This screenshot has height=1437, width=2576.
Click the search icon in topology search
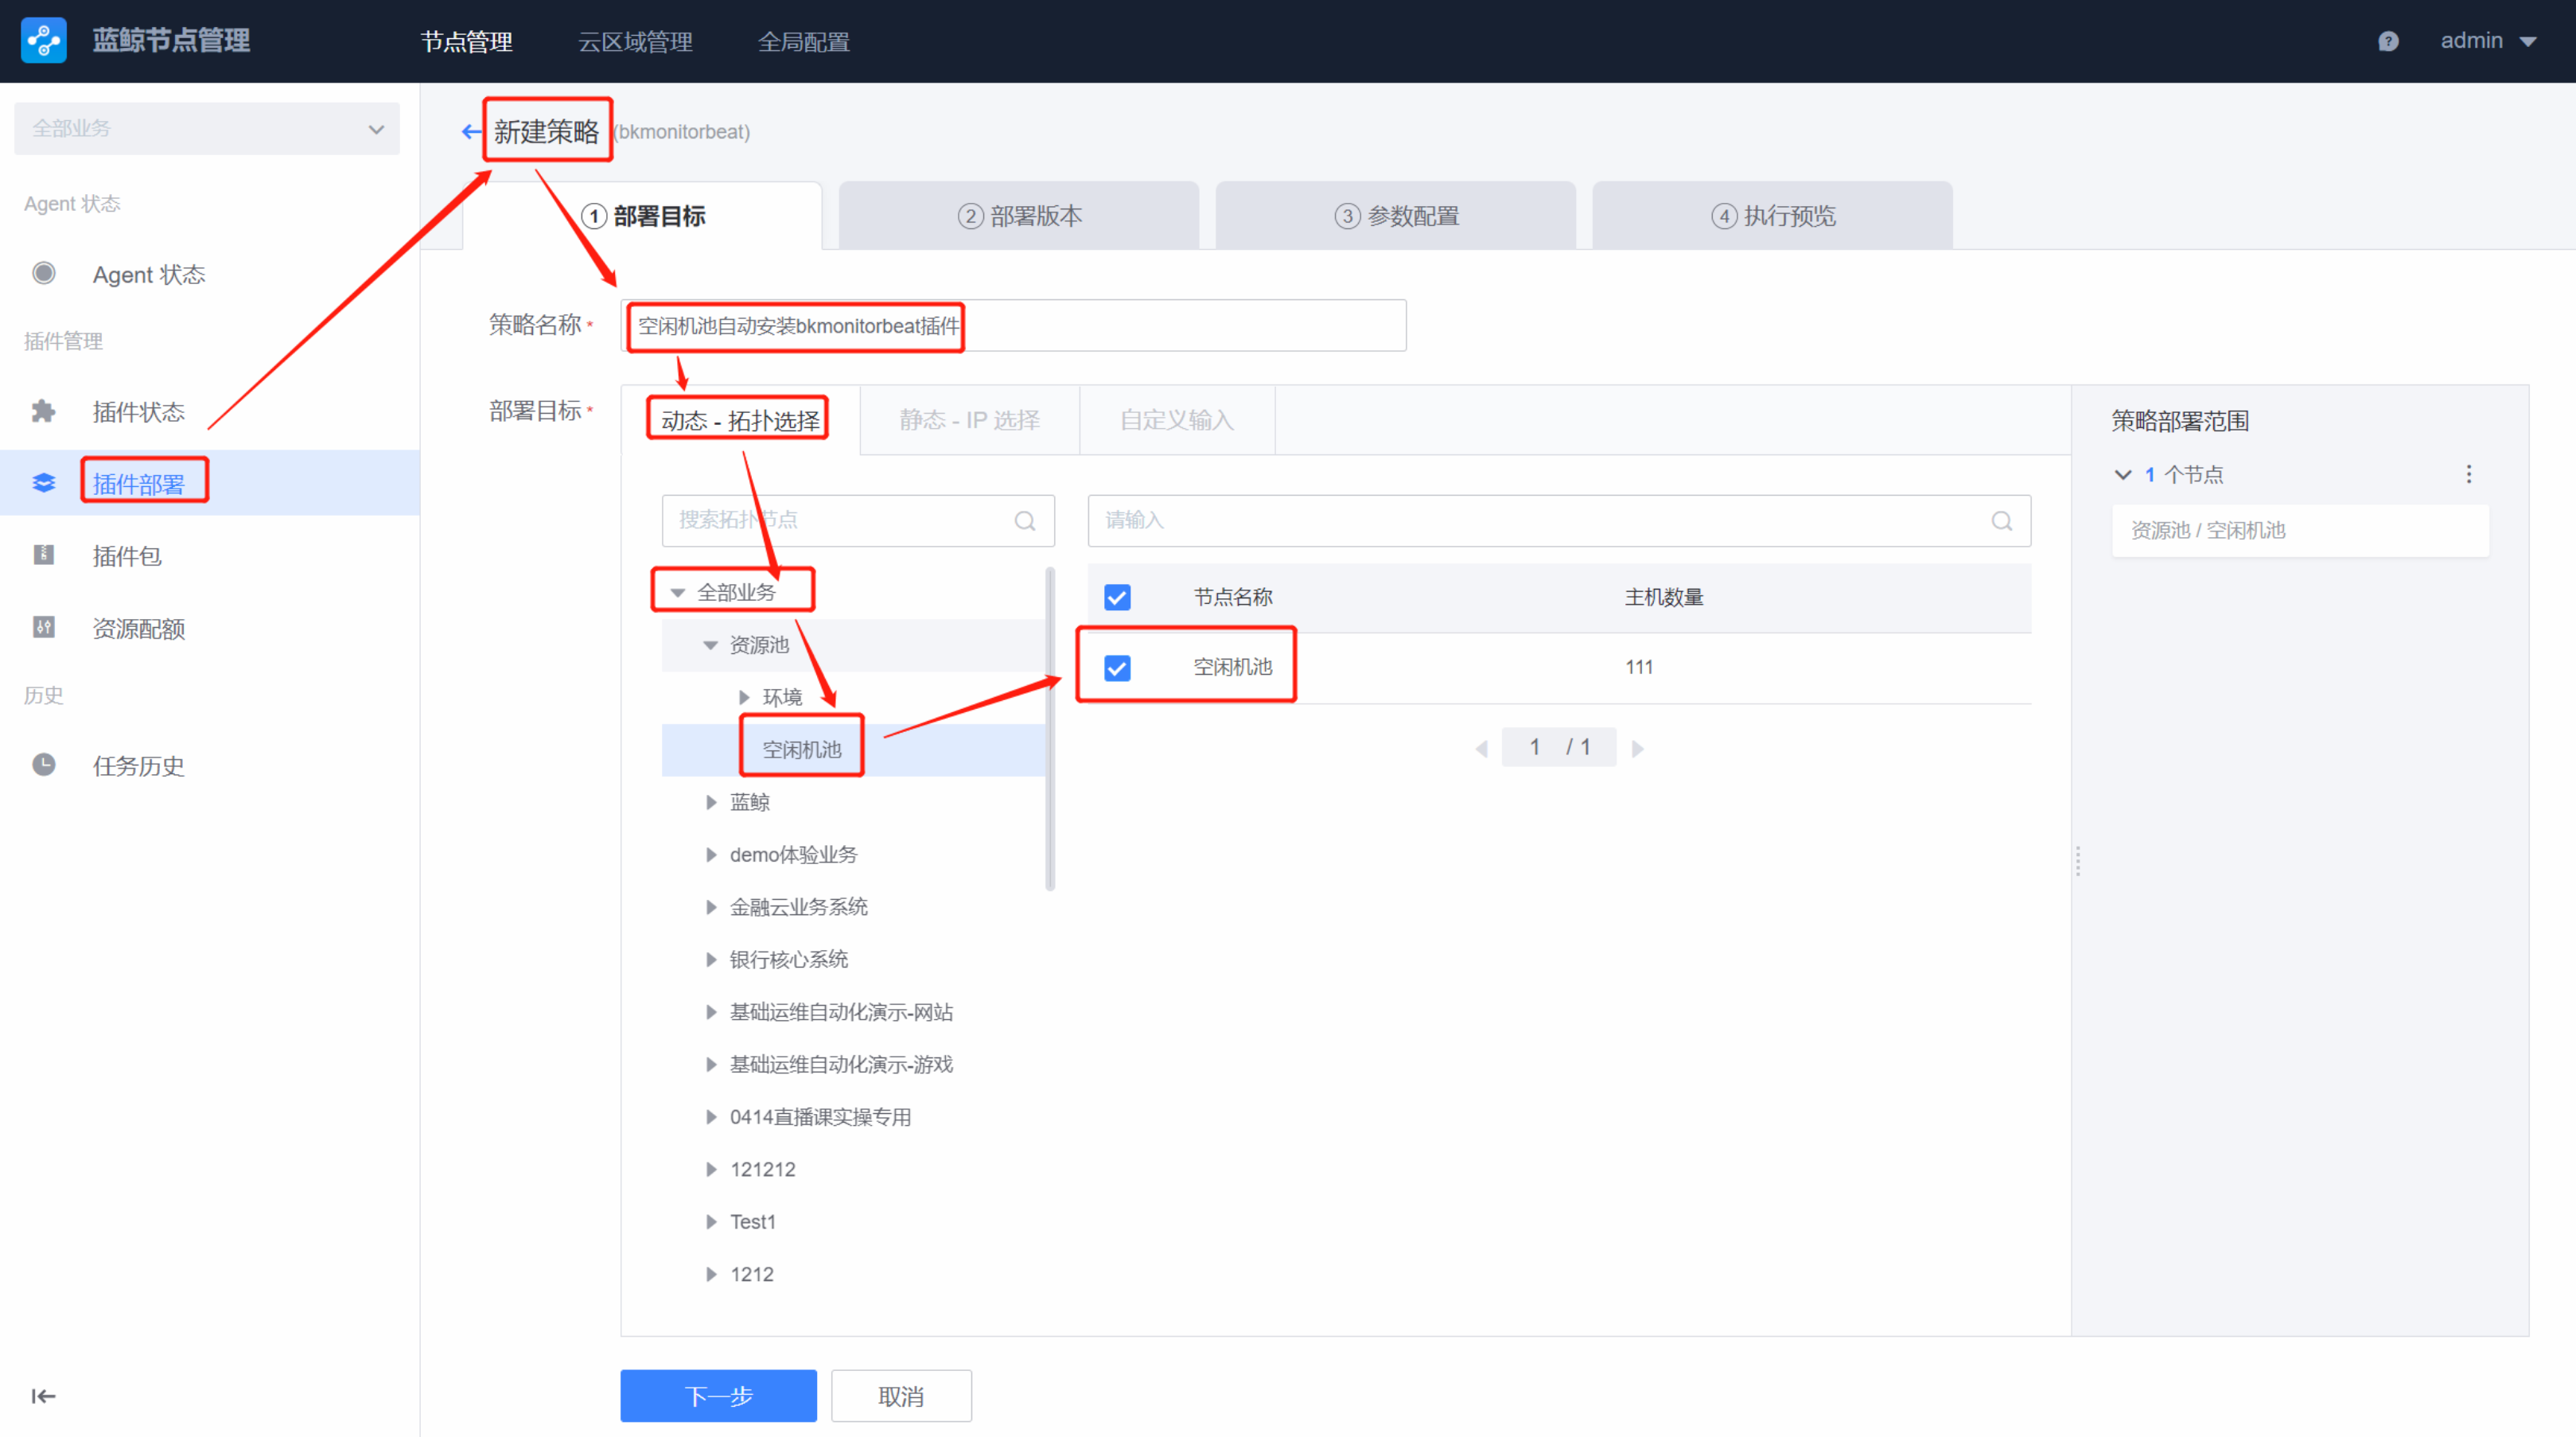pyautogui.click(x=1024, y=521)
